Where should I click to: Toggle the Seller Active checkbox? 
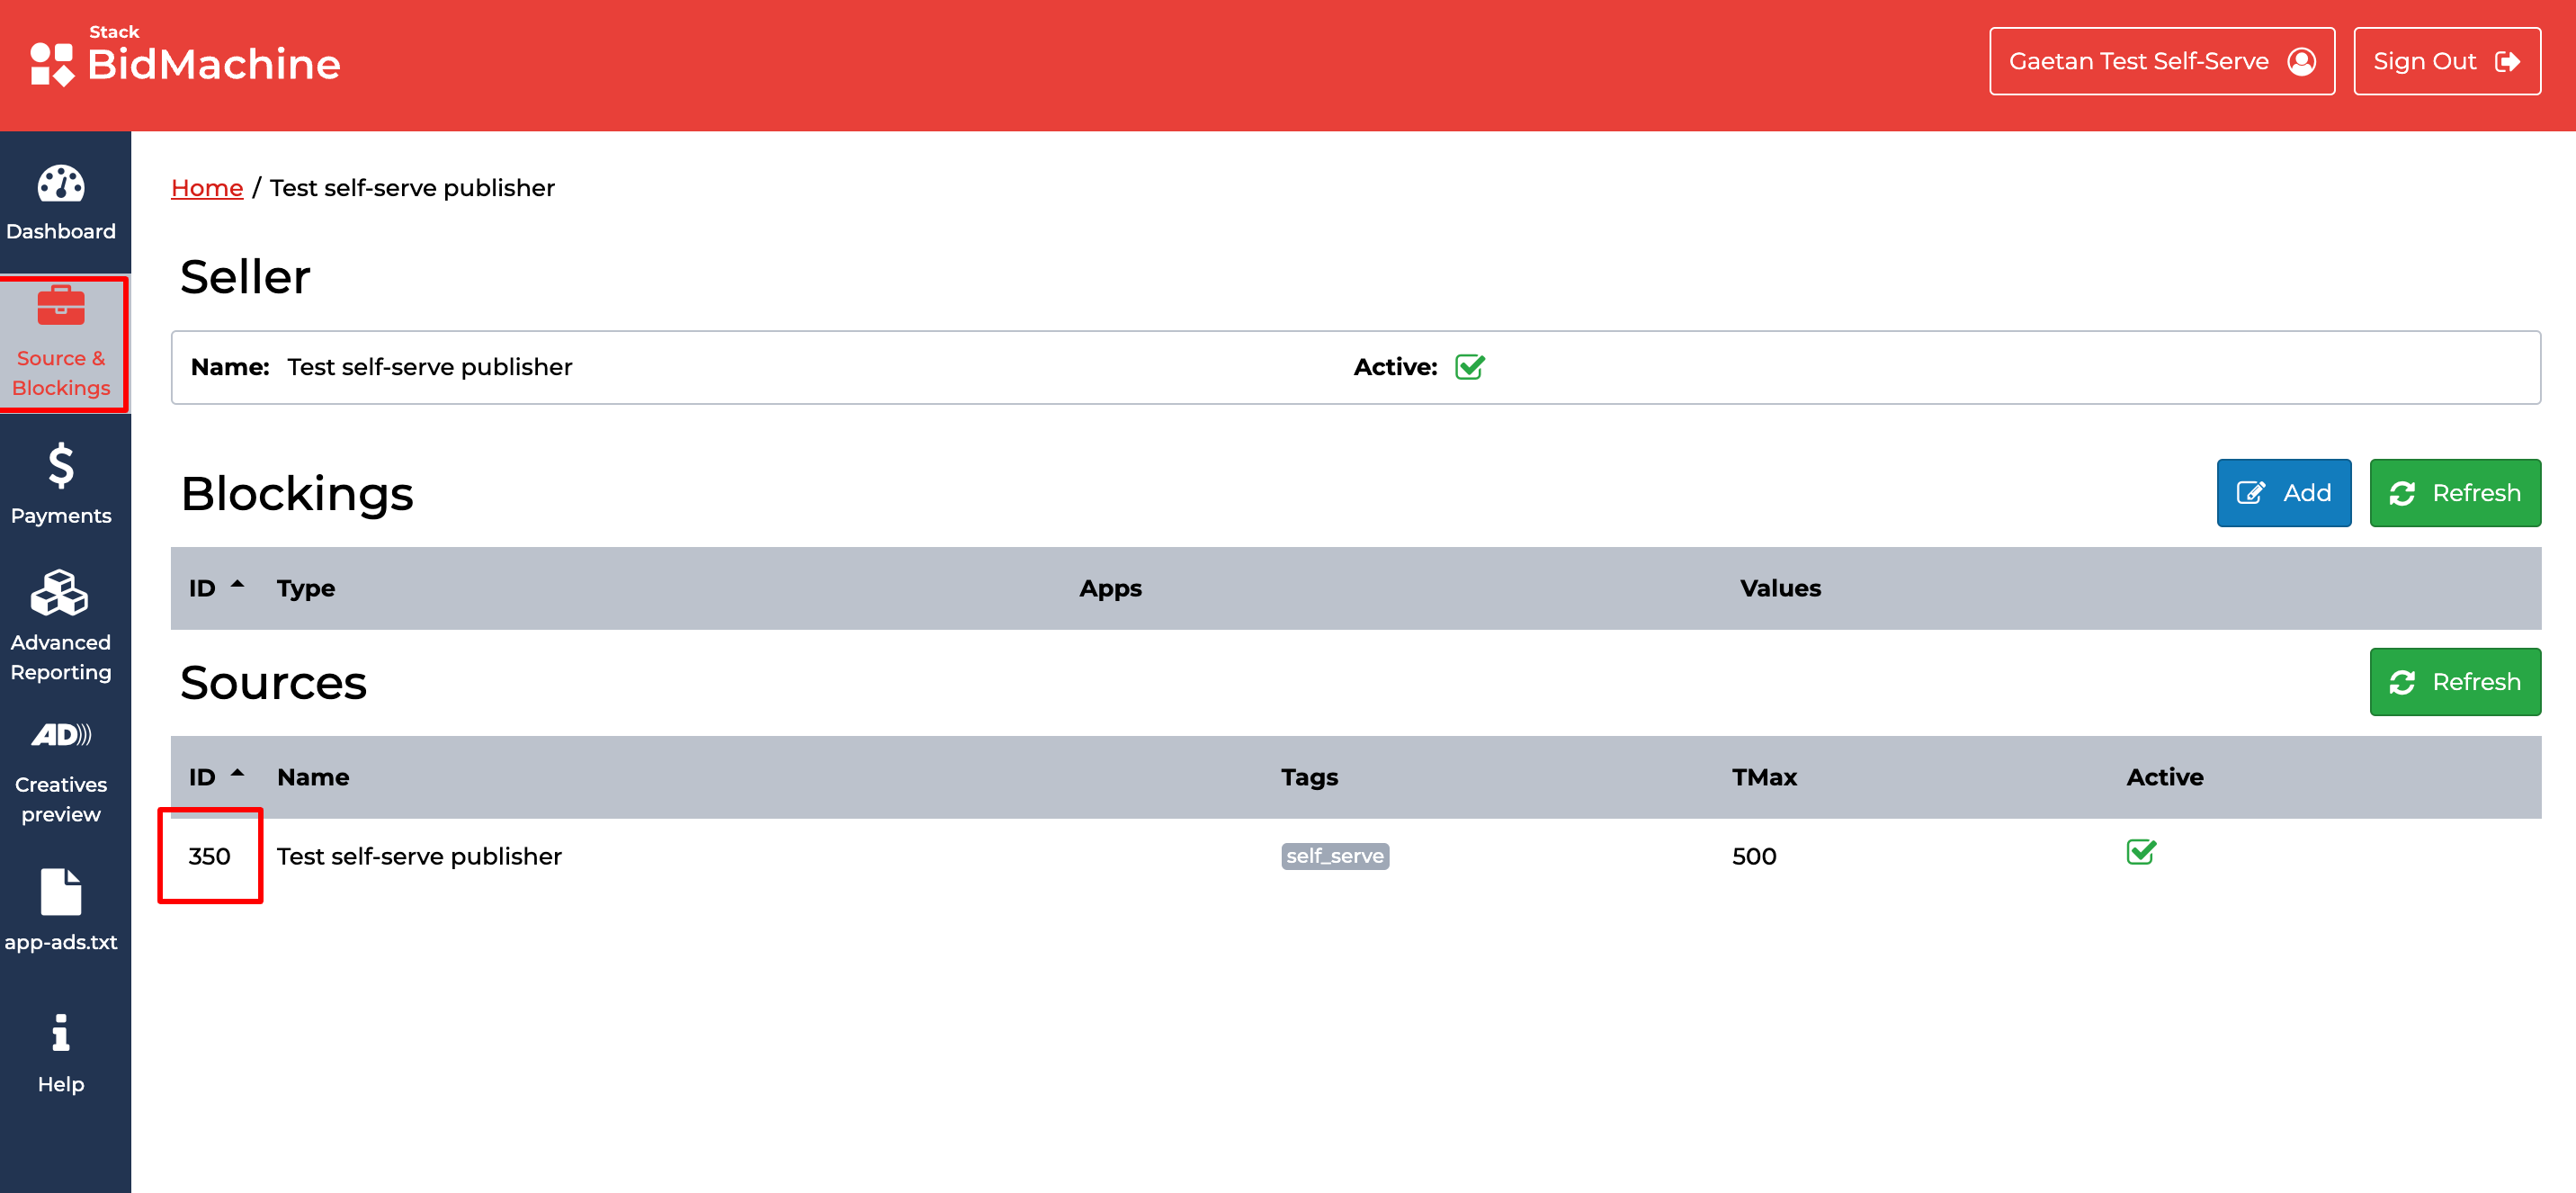point(1469,367)
